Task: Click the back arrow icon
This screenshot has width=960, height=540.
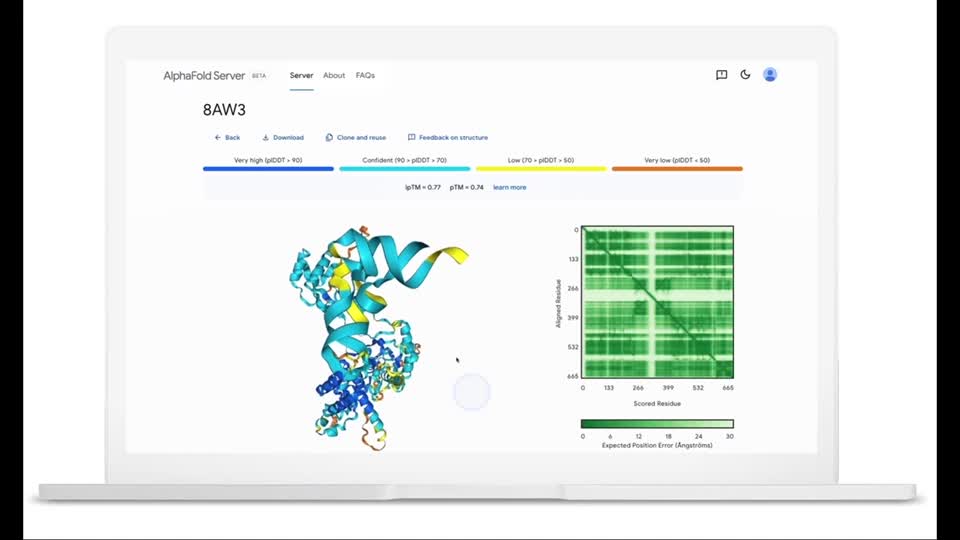Action: [217, 138]
